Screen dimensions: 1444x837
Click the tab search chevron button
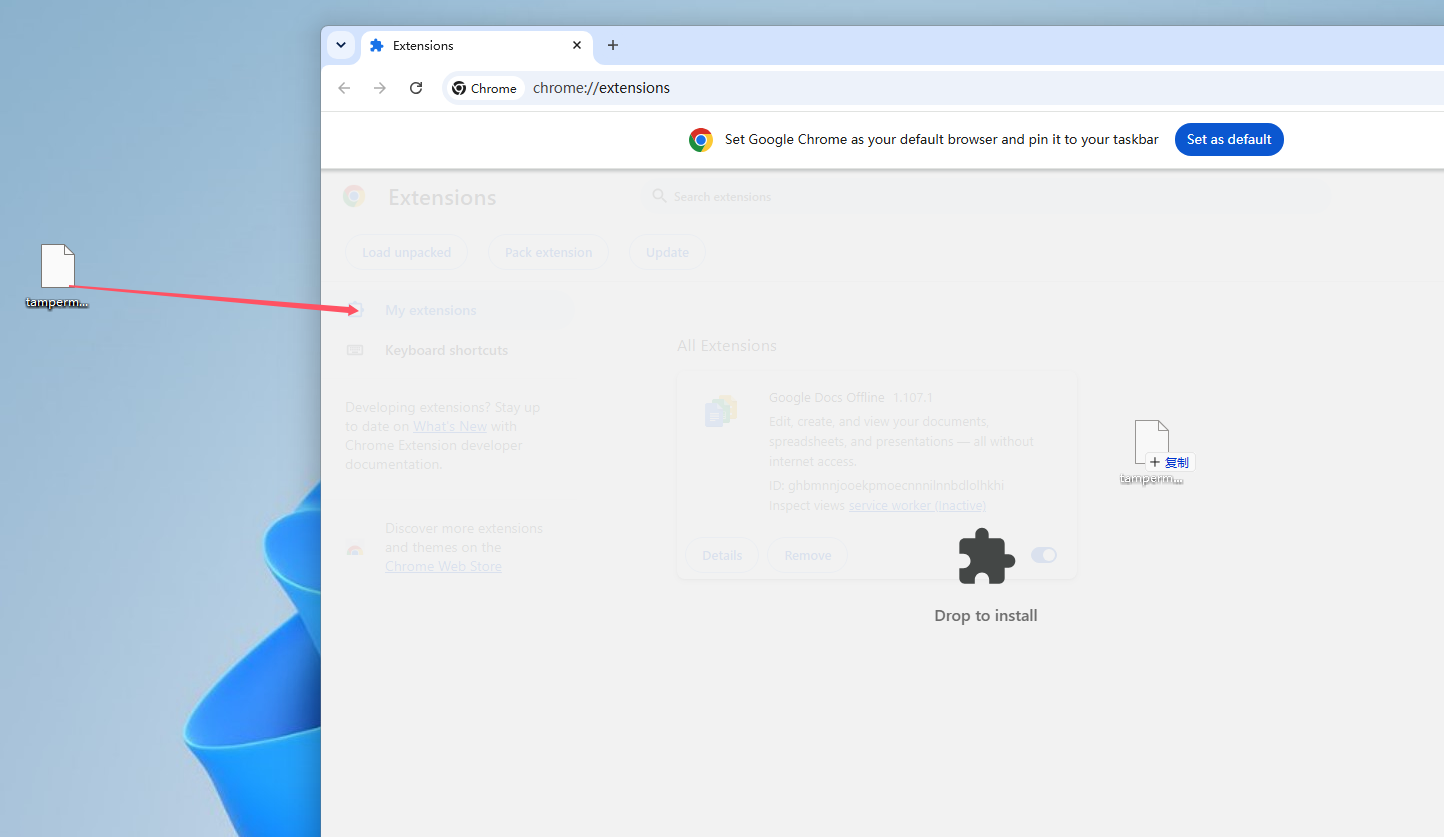pos(341,45)
